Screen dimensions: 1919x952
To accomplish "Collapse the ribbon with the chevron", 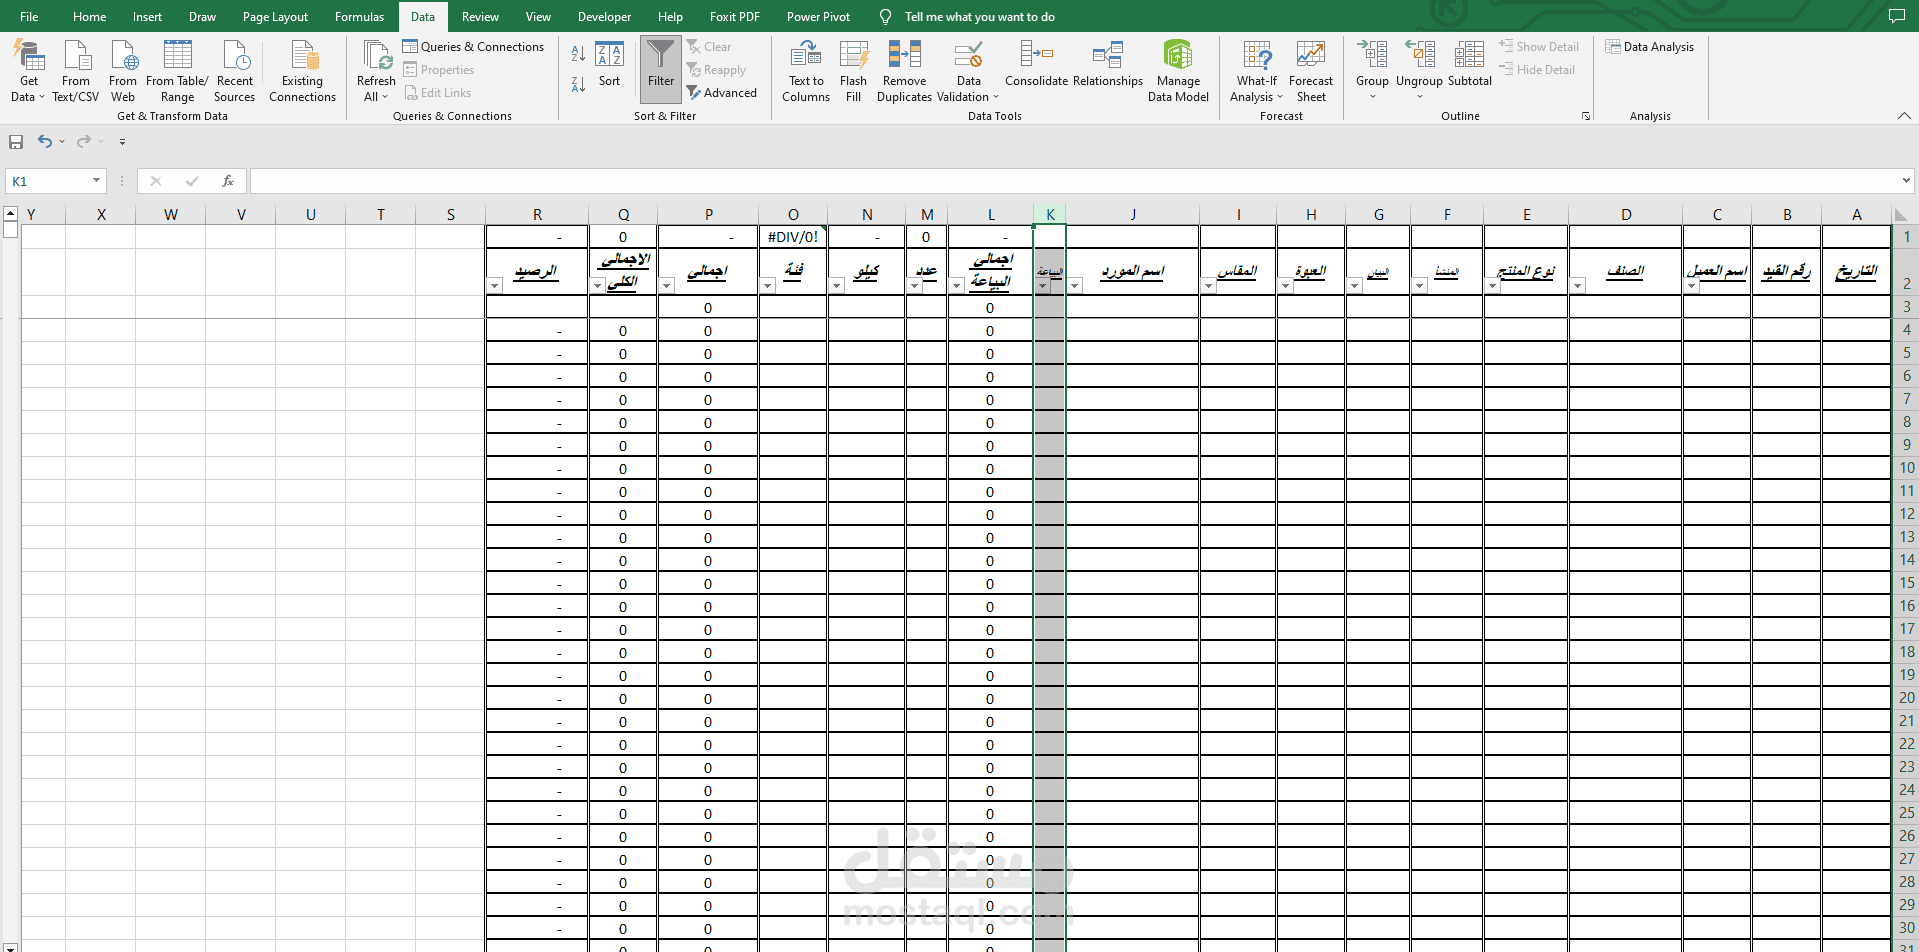I will (1904, 116).
